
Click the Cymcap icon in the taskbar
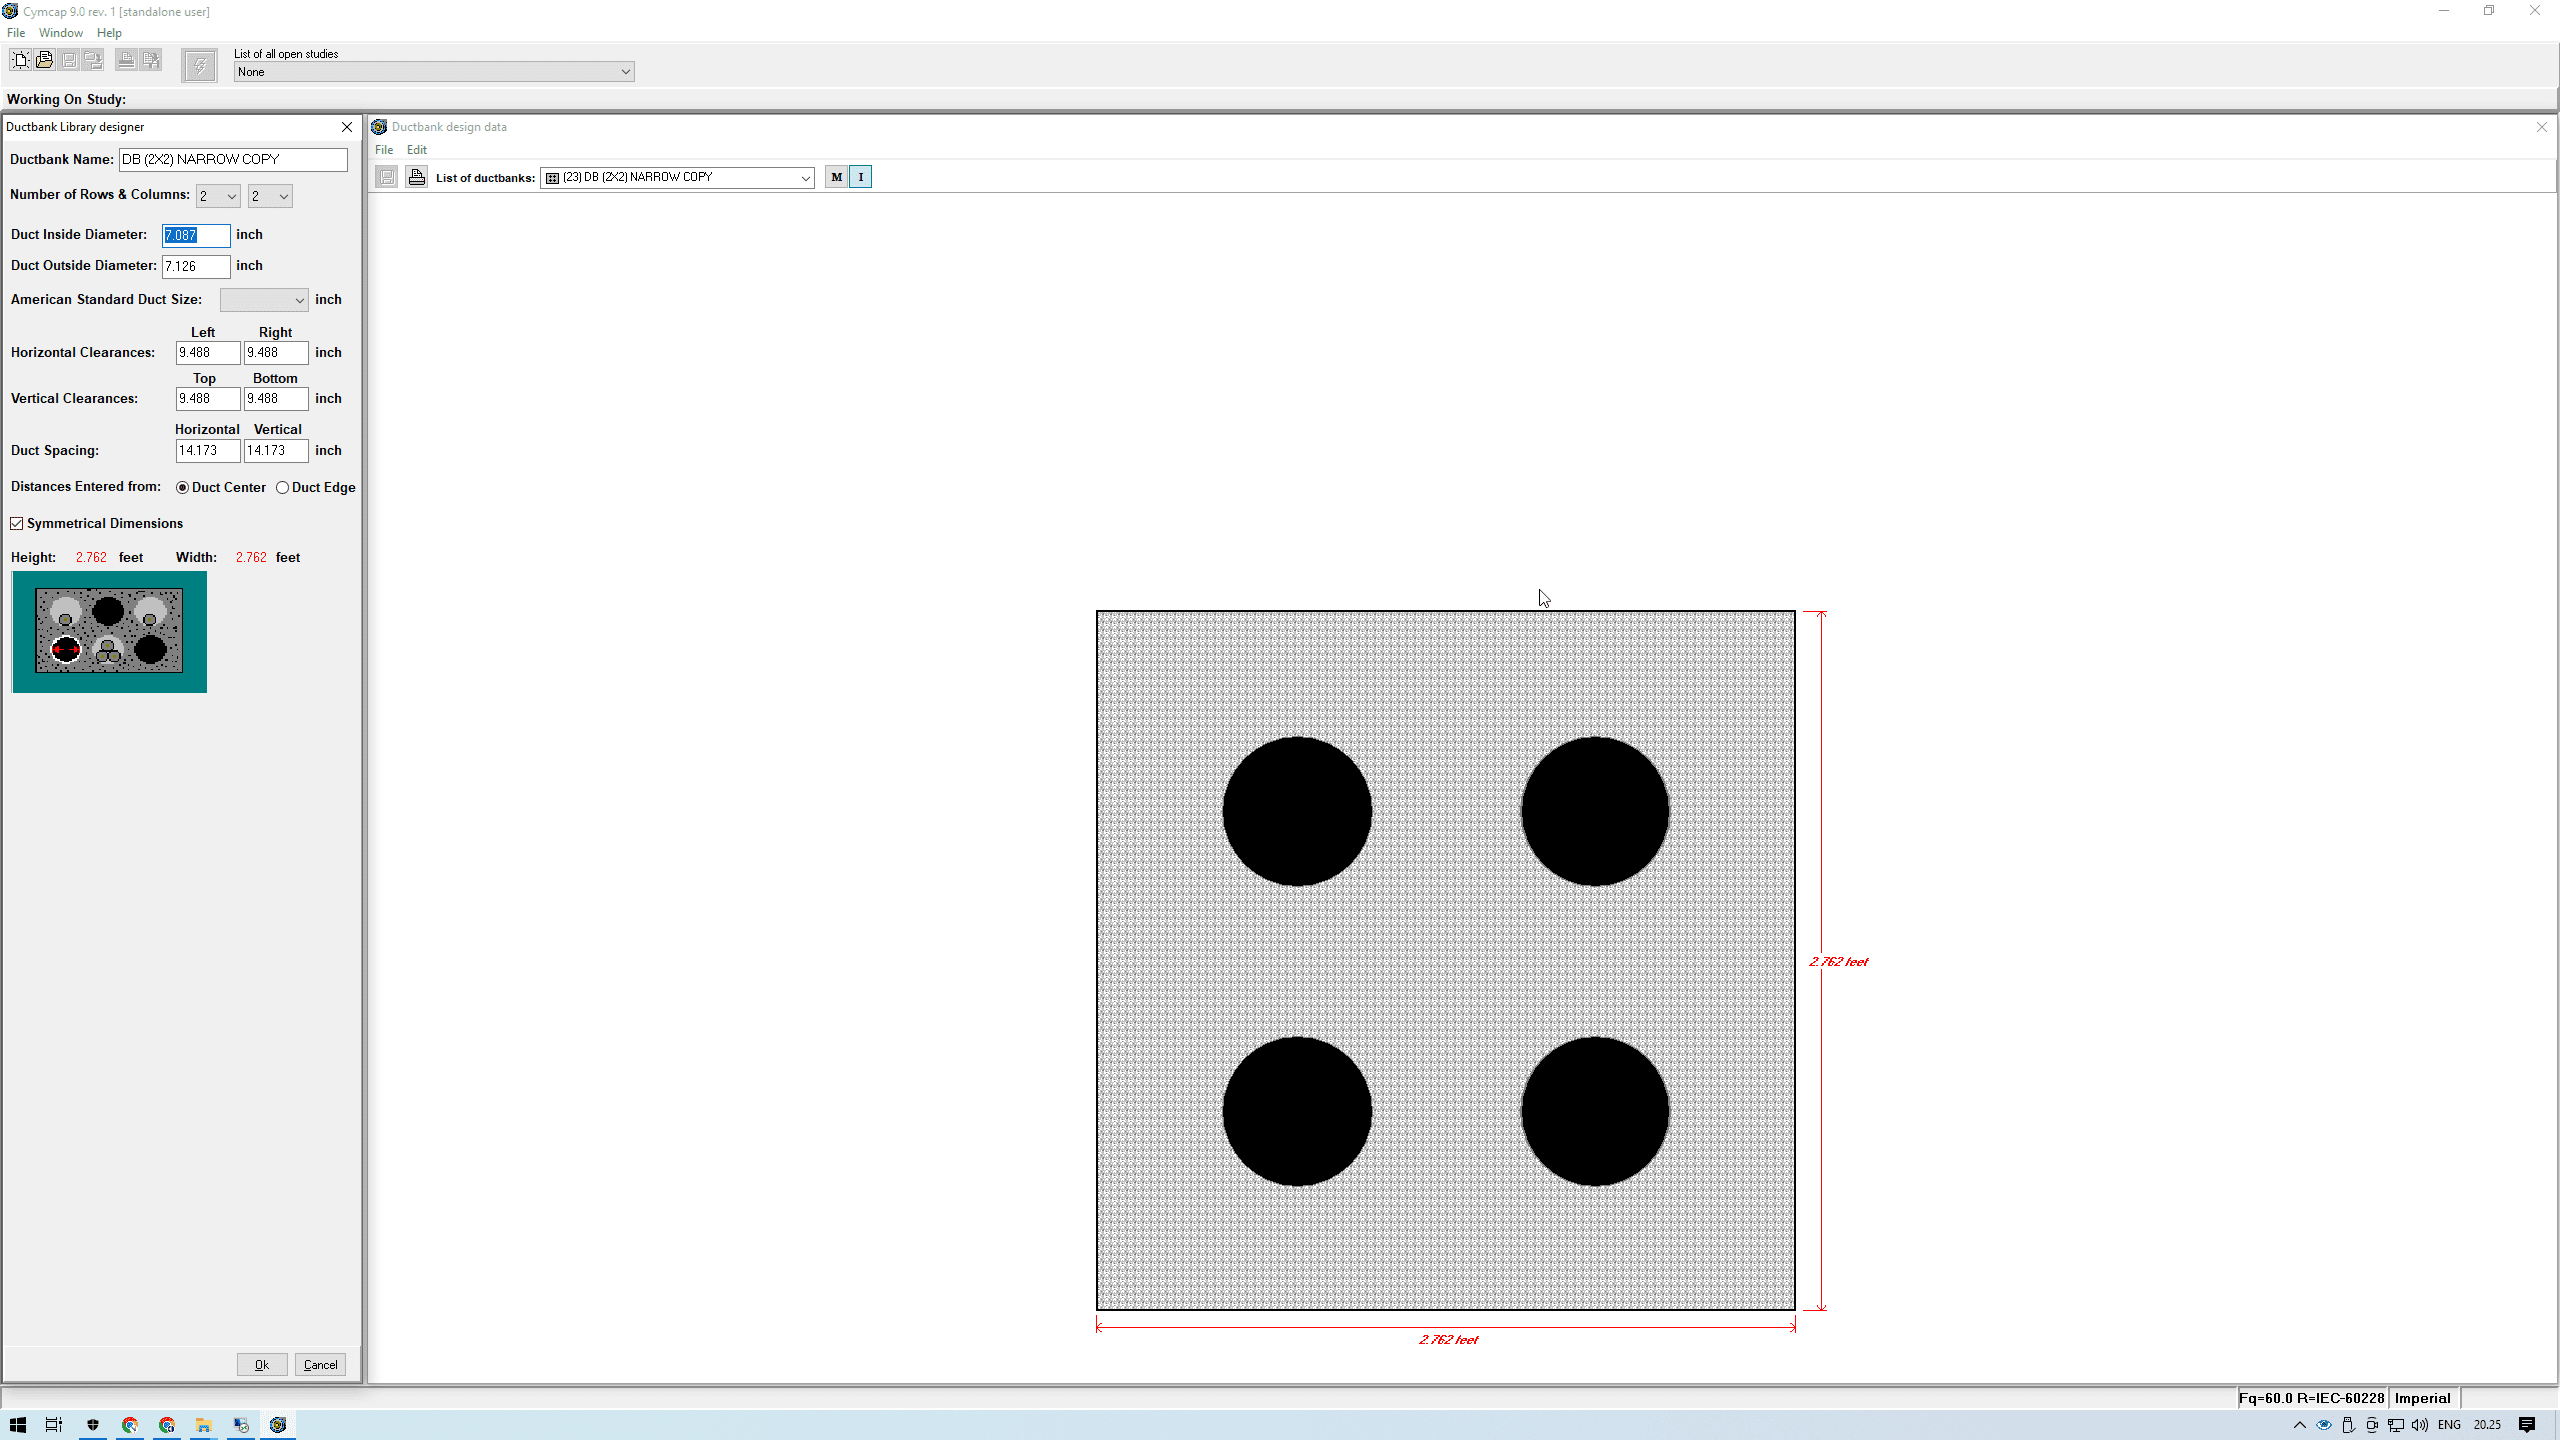278,1425
